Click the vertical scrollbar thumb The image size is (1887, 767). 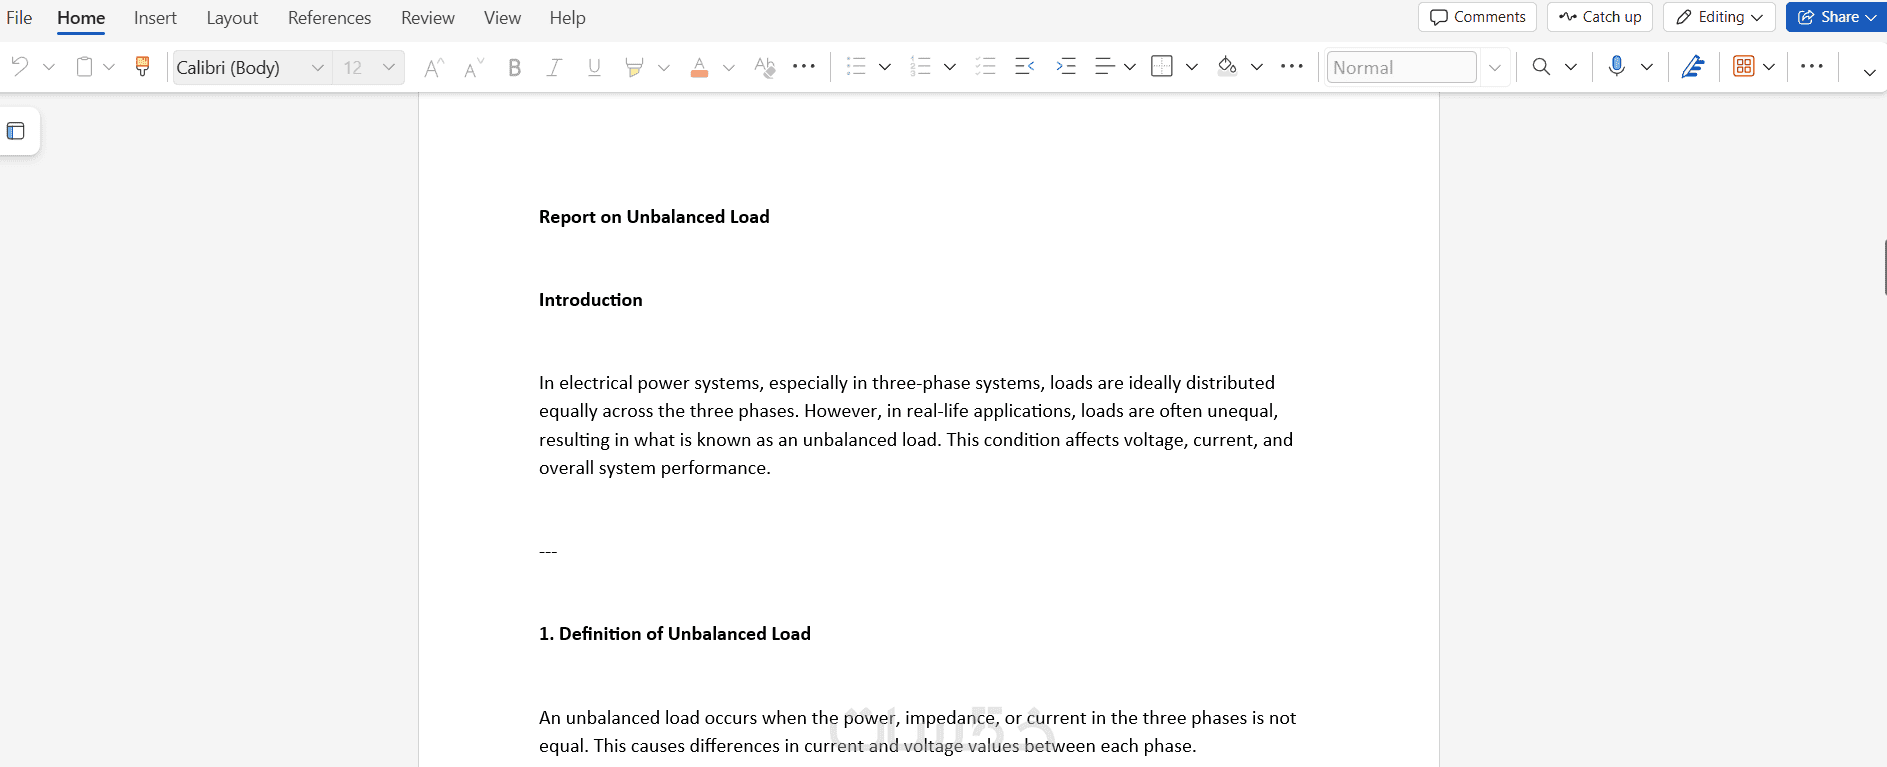click(x=1884, y=267)
